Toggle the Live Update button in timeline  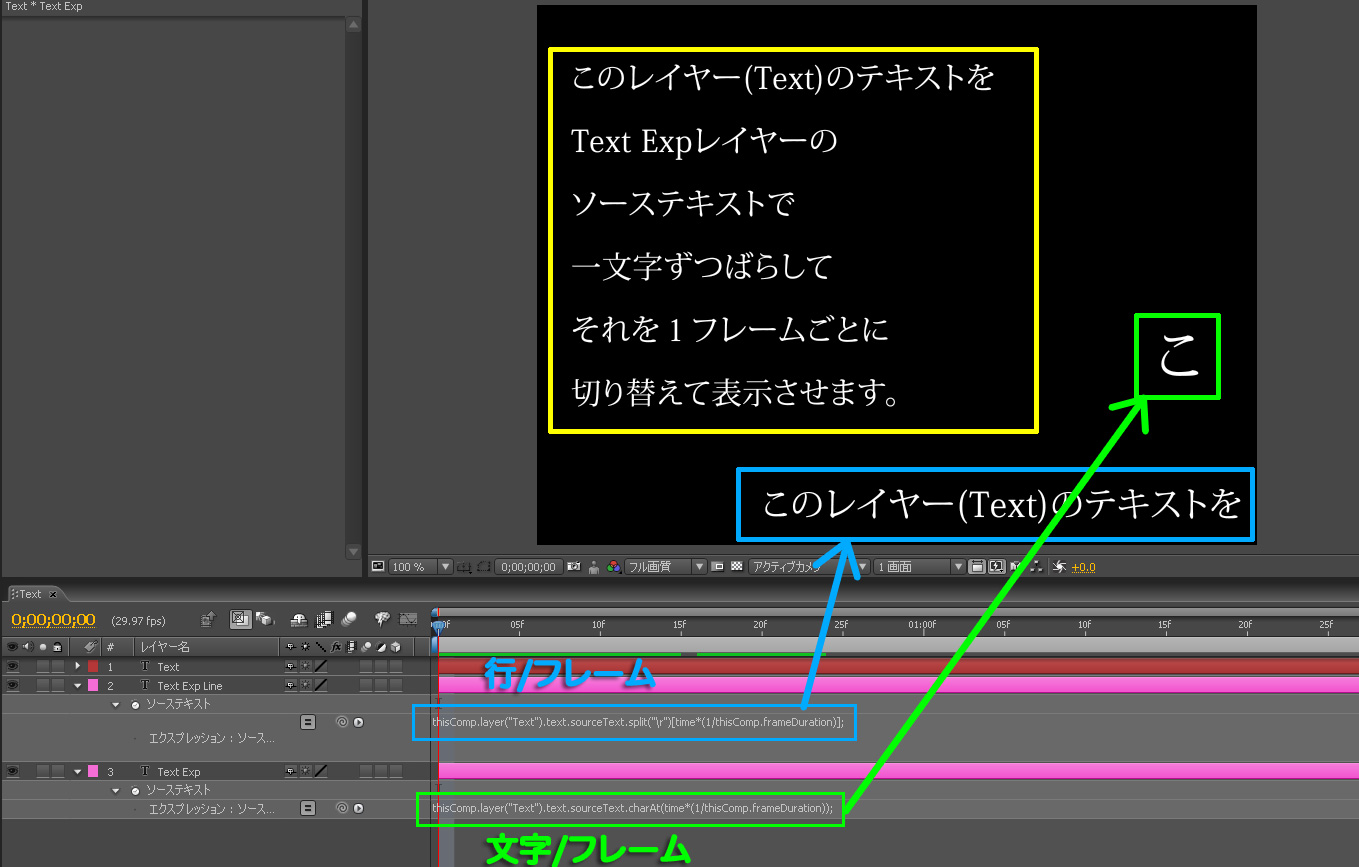pyautogui.click(x=240, y=619)
